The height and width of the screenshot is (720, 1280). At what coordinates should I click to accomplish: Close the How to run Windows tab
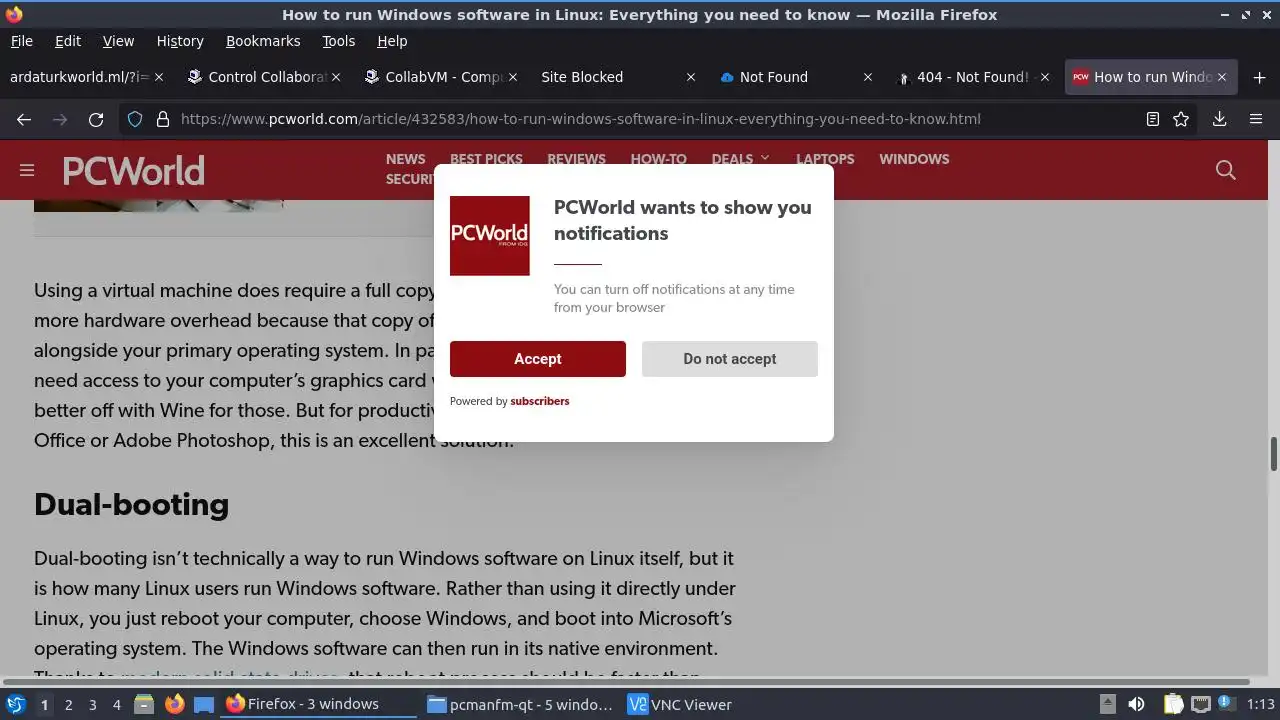(x=1222, y=77)
